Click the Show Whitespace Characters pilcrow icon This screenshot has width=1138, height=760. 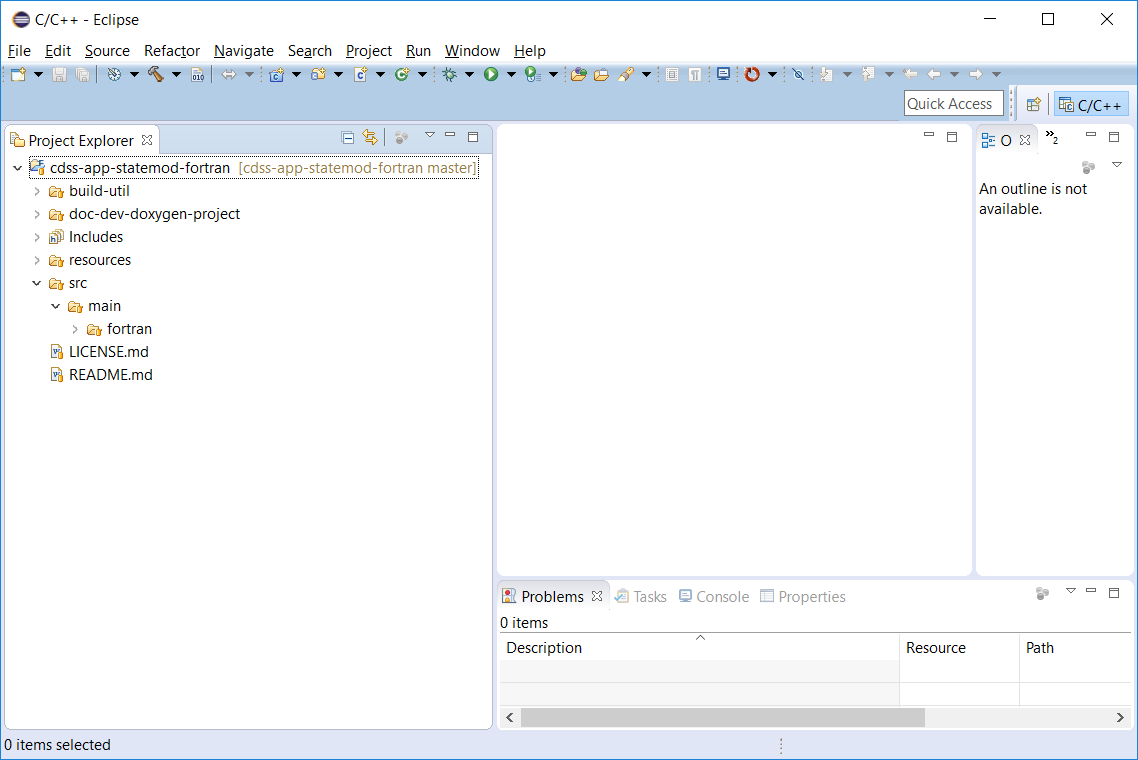pos(695,74)
